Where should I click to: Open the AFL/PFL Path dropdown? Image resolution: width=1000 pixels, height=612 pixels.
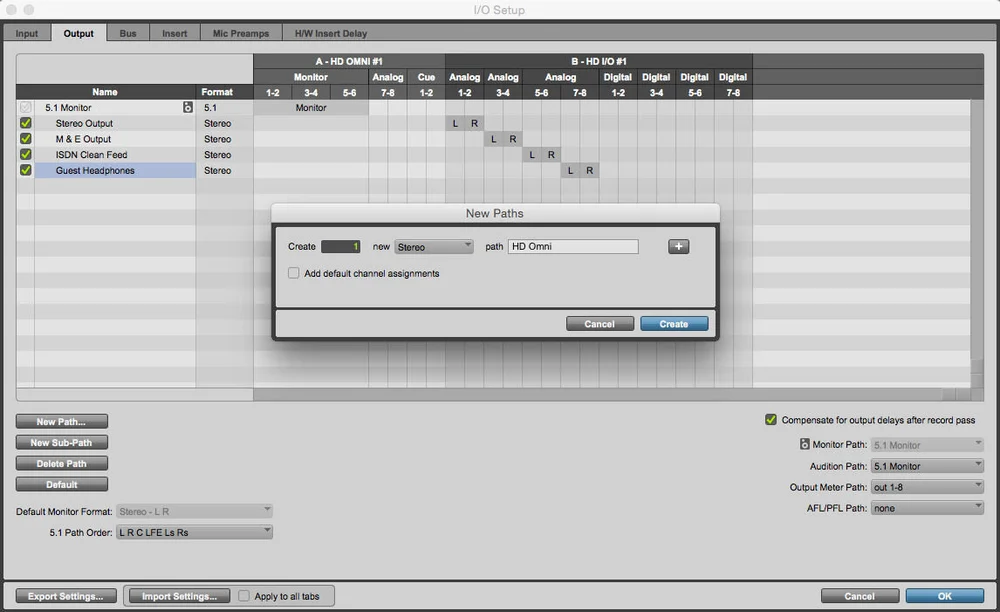[x=927, y=508]
